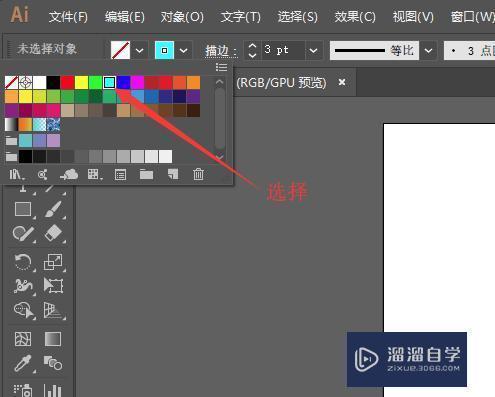Open the 文字(T) menu
This screenshot has height=397, width=495.
point(241,17)
